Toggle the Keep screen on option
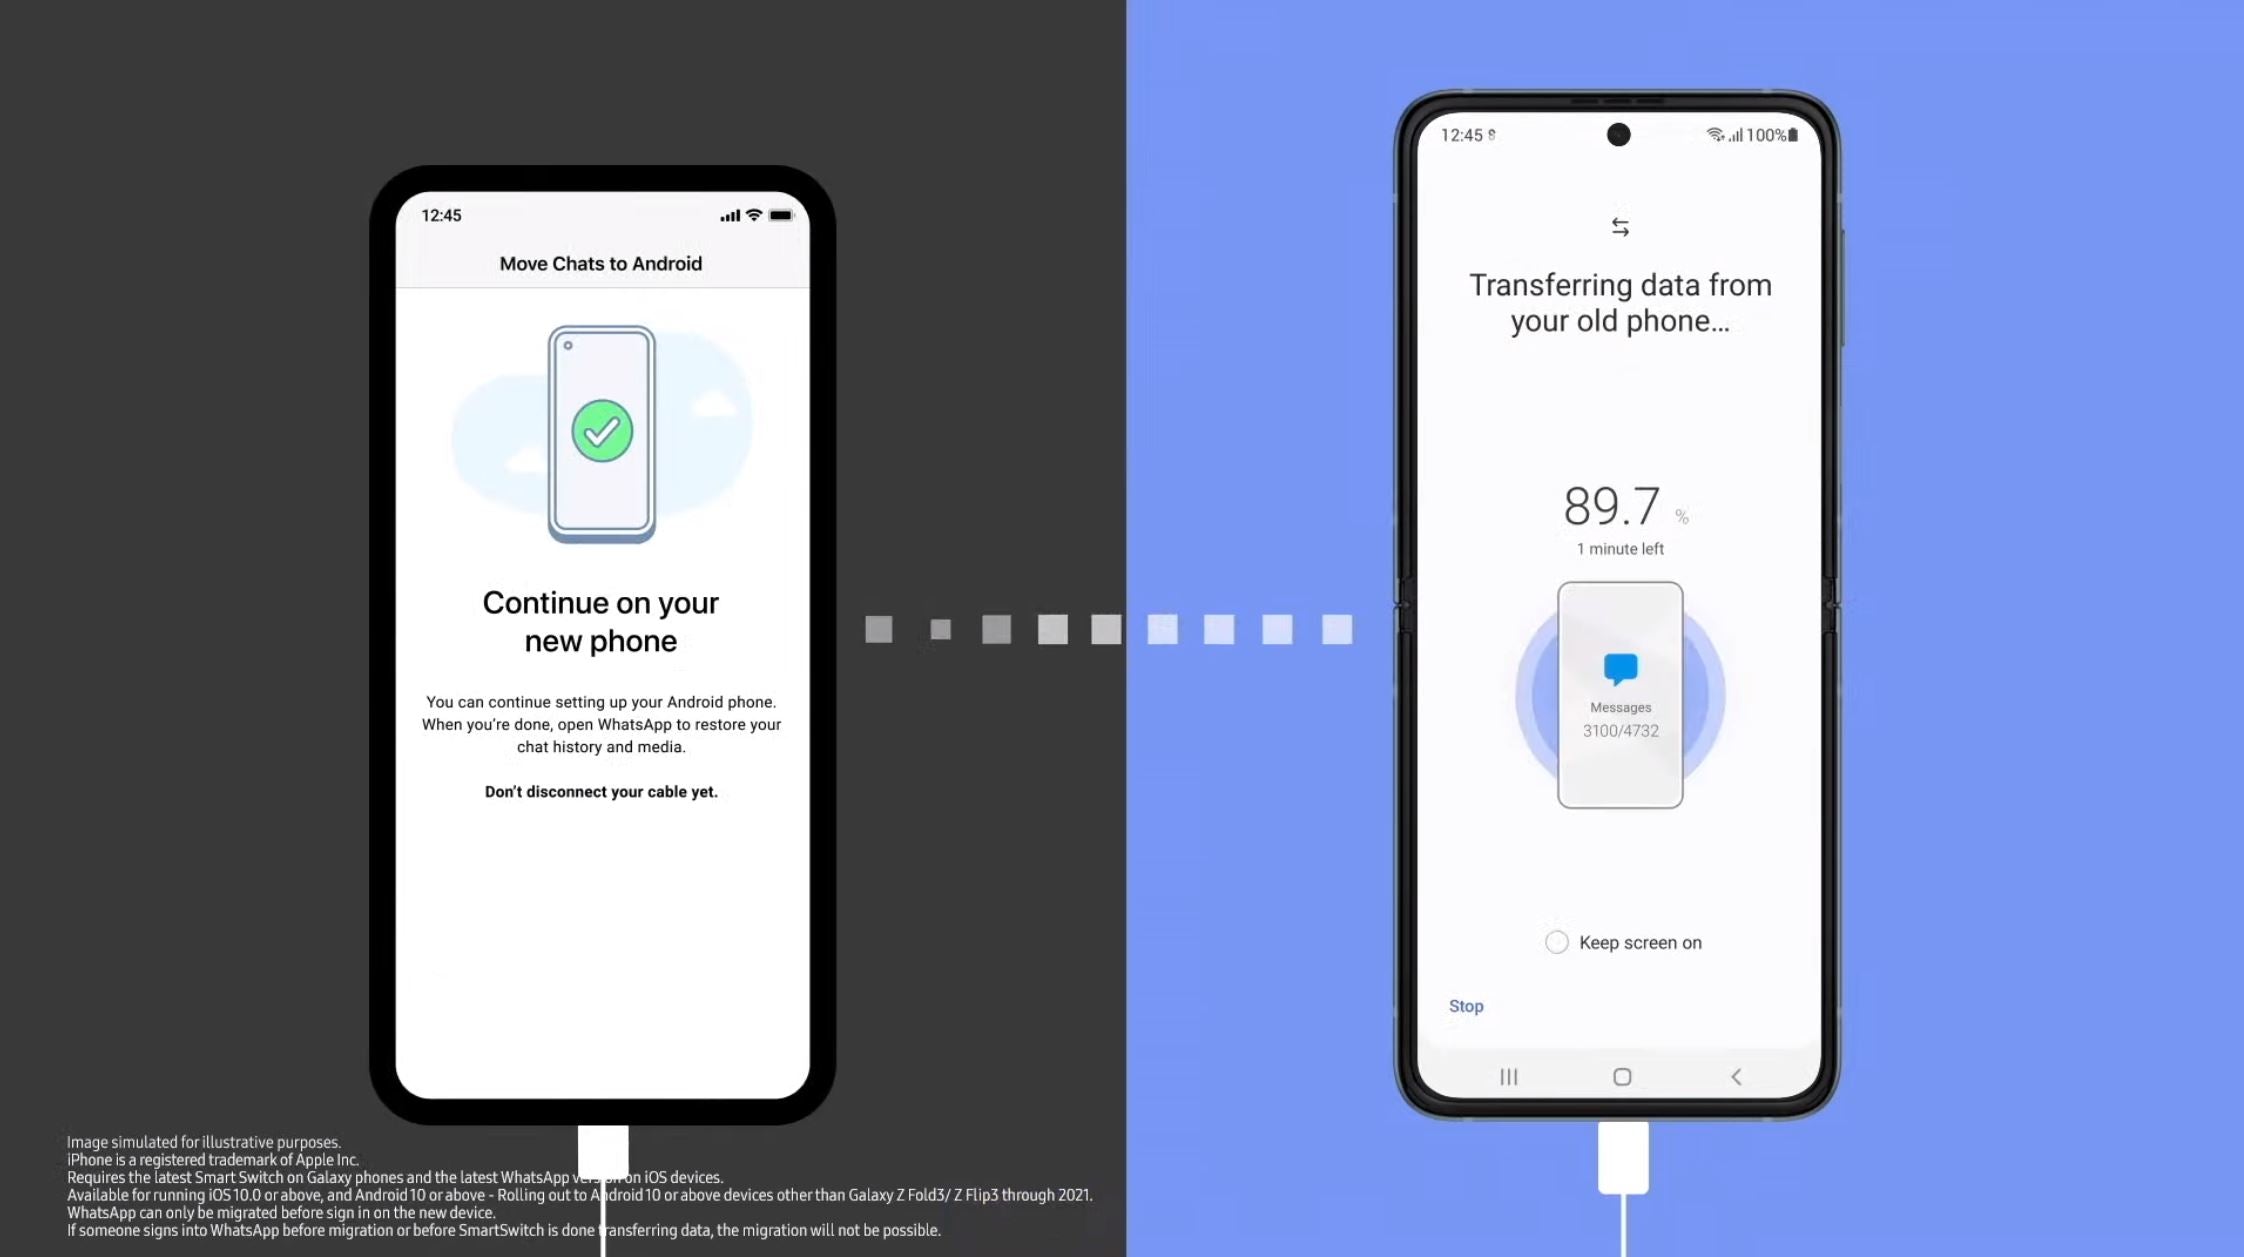Screen dimensions: 2244x1257 [x=1555, y=941]
